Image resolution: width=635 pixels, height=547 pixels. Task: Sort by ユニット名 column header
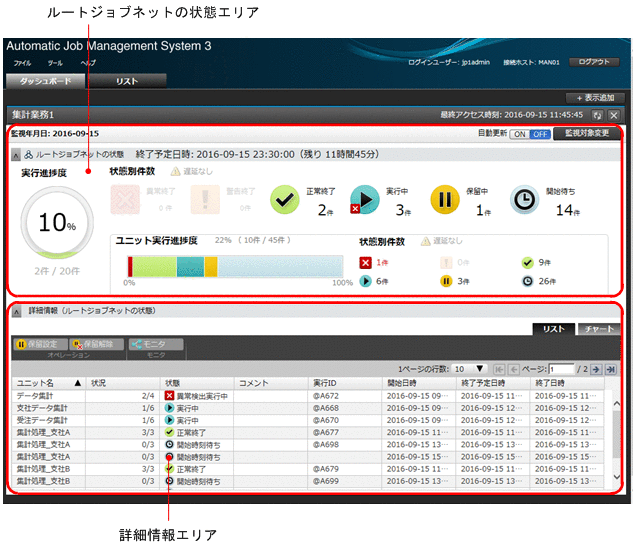[x=49, y=383]
